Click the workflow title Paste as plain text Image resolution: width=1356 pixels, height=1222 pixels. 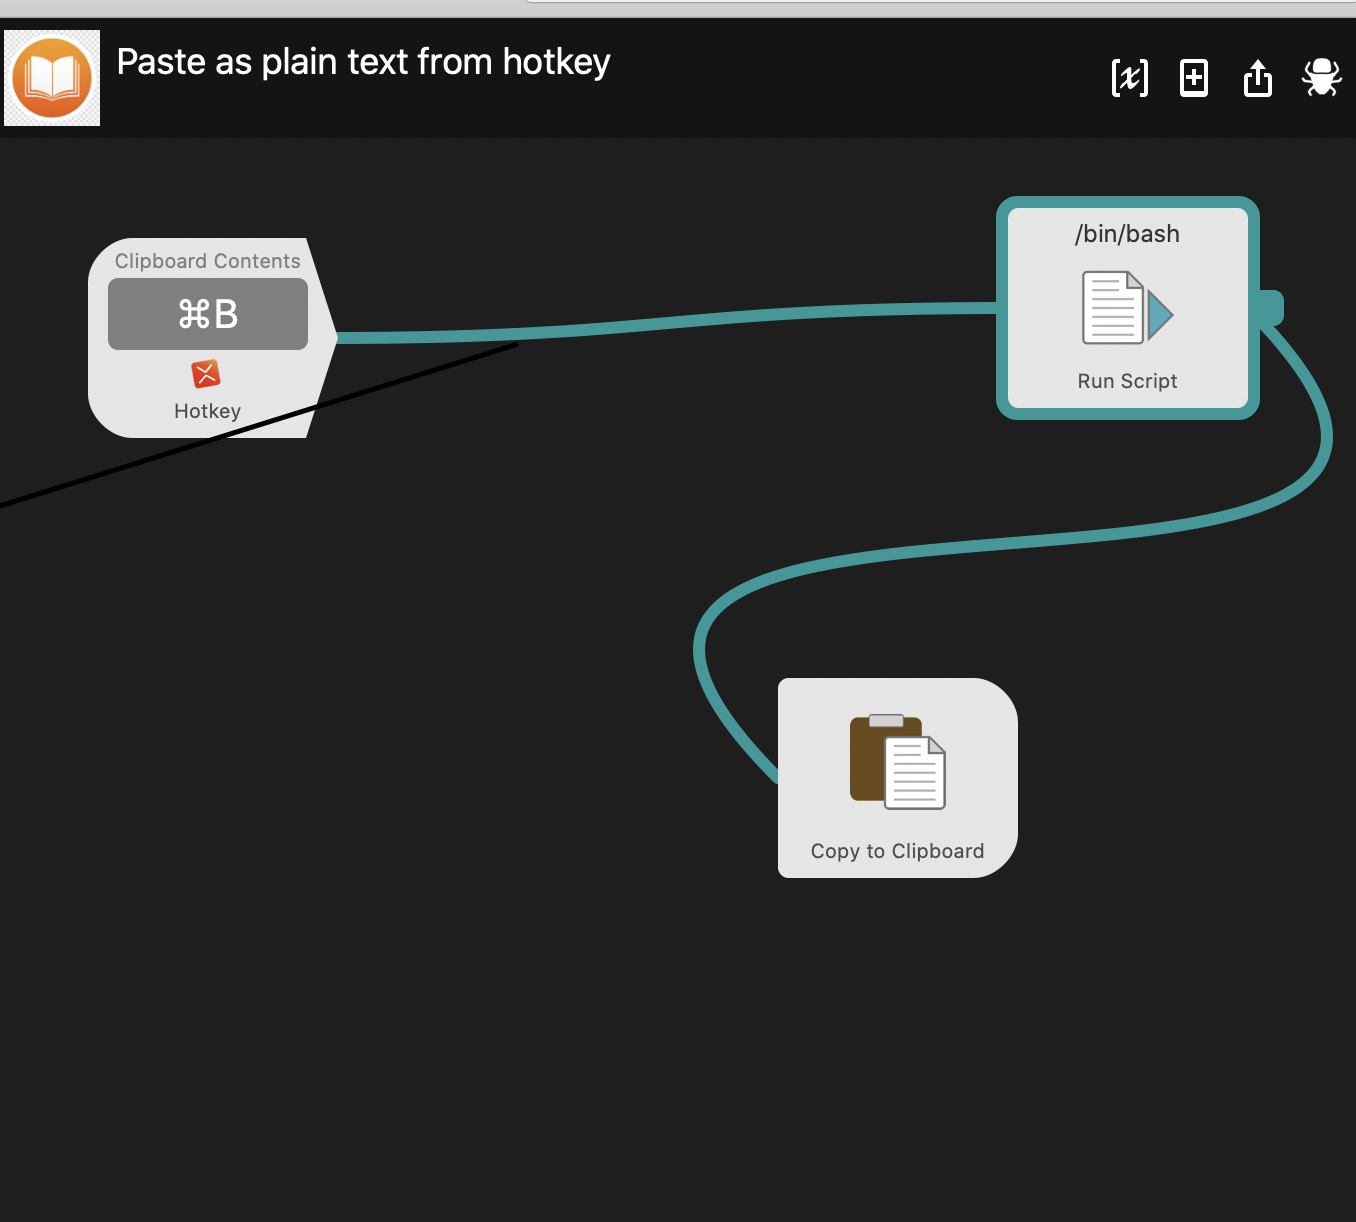click(x=363, y=62)
